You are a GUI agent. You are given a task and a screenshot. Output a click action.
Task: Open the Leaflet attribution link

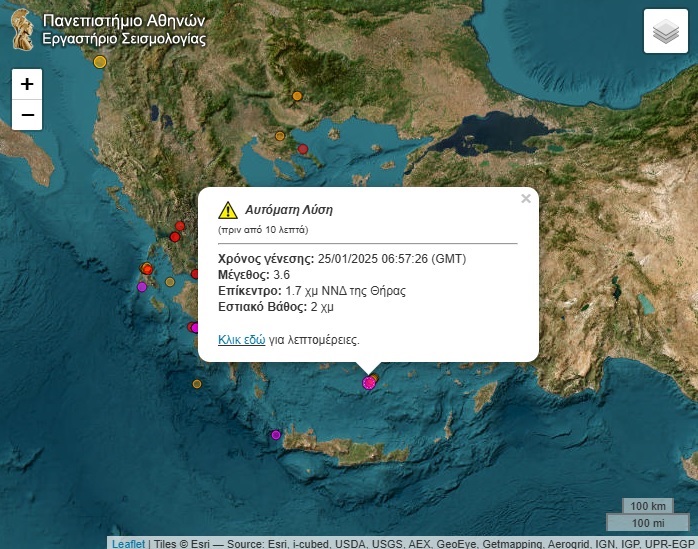coord(127,543)
